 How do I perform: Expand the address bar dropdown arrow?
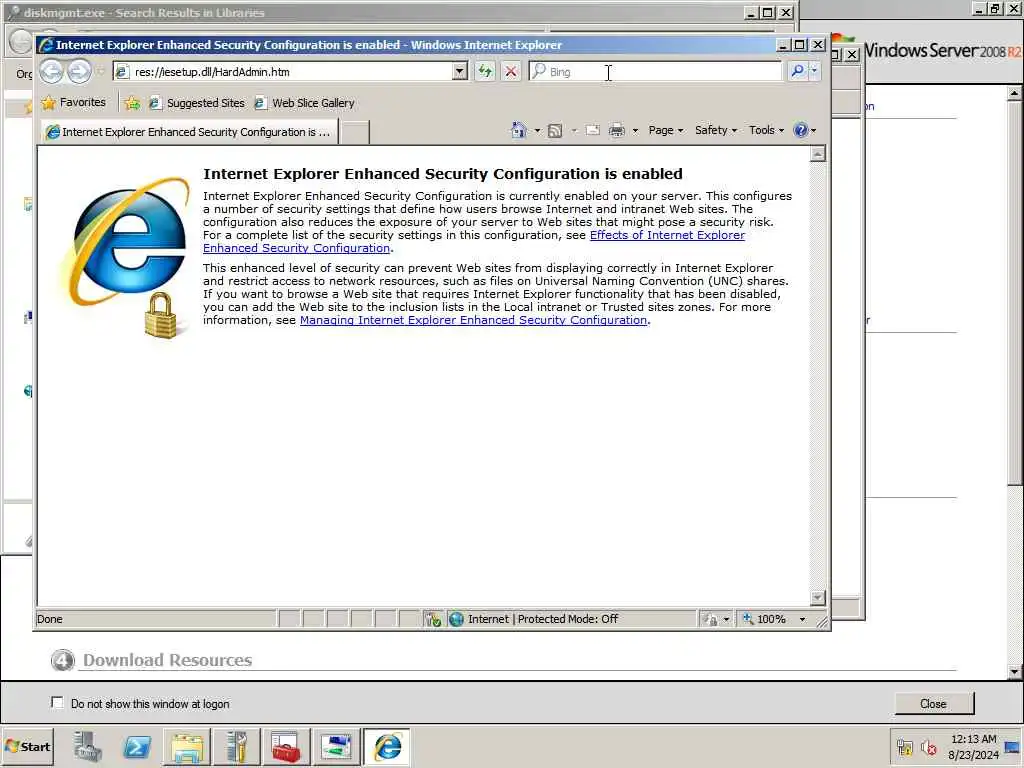(x=460, y=71)
